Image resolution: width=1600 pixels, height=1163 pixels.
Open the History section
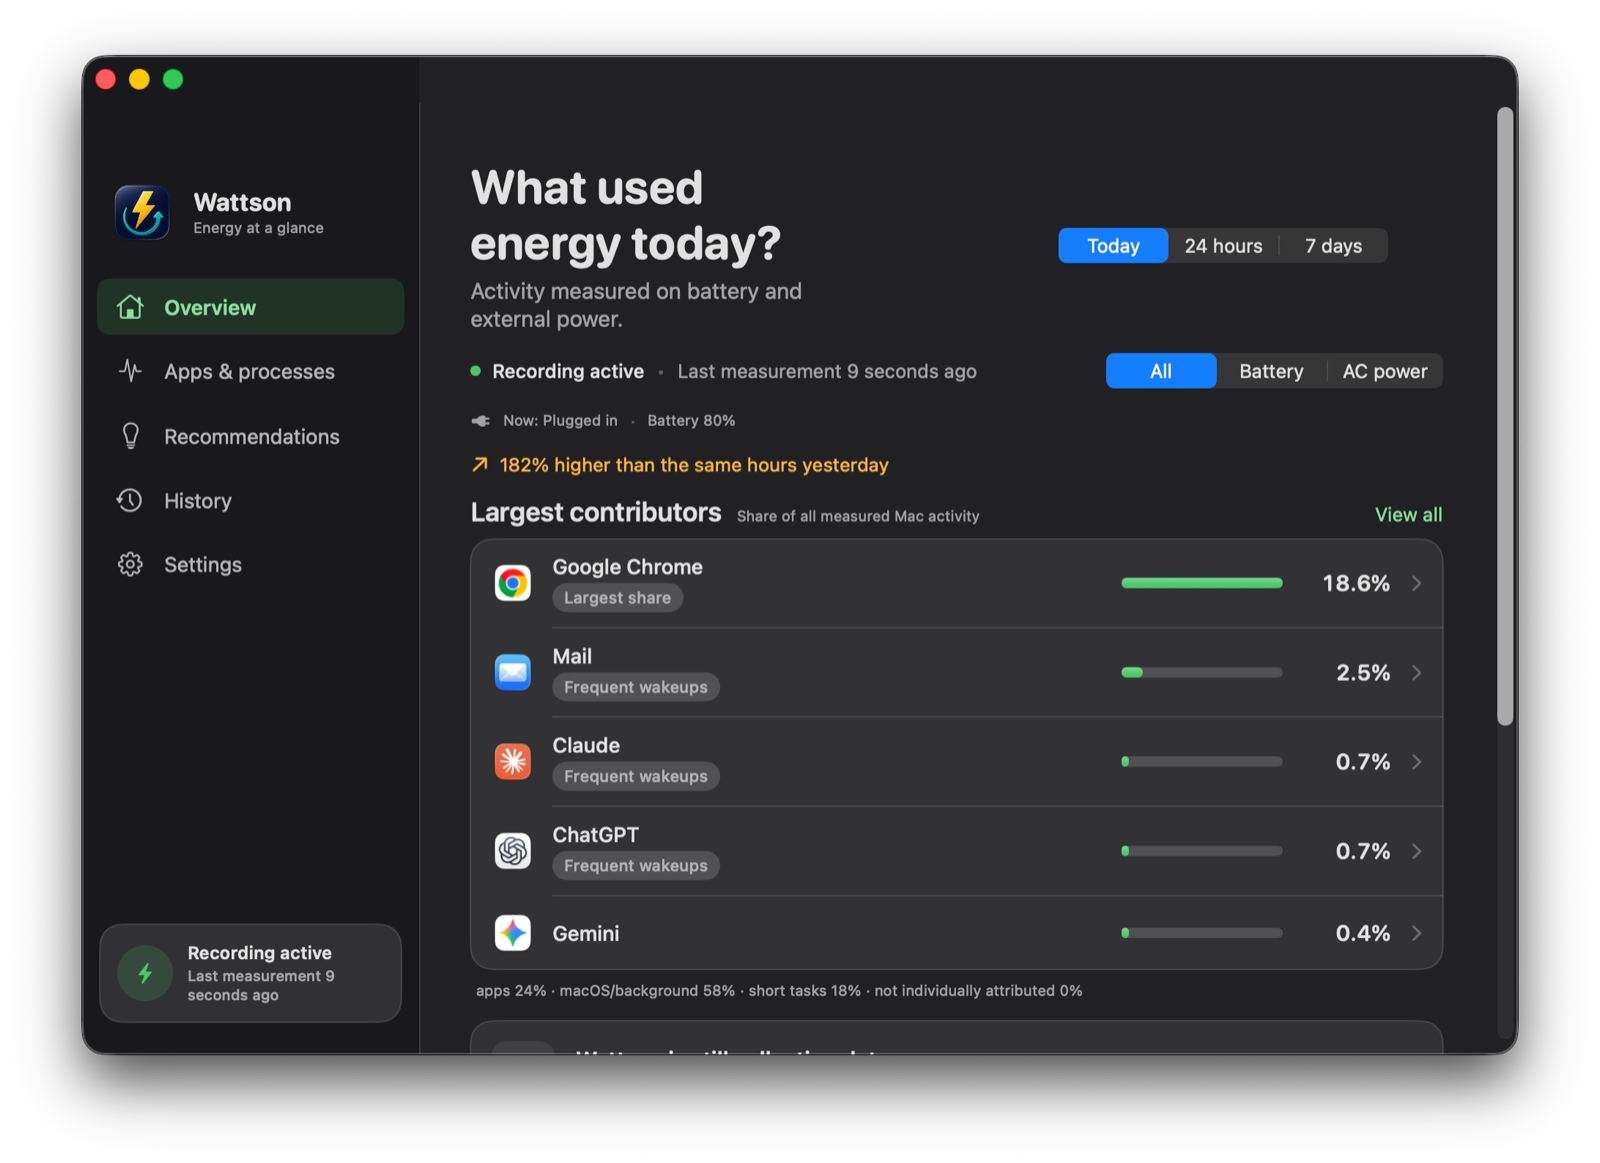coord(251,500)
